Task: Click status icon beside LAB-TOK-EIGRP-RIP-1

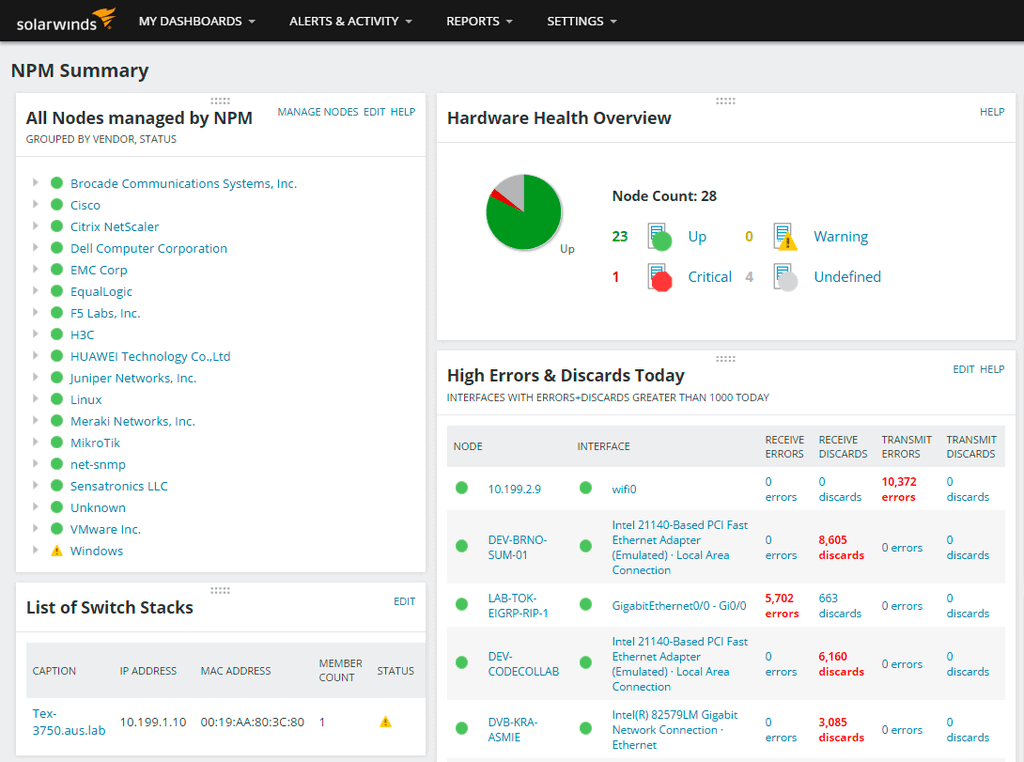Action: tap(462, 604)
